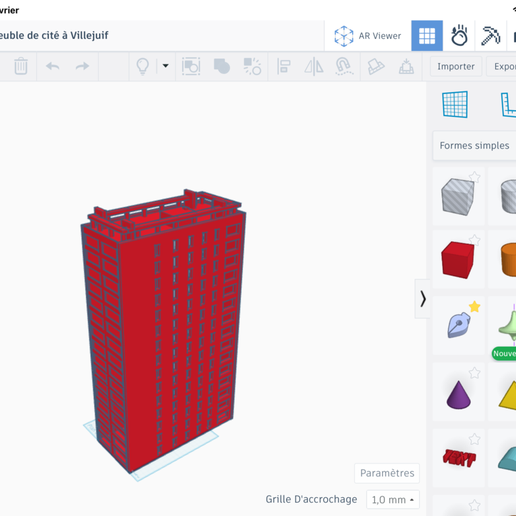Click the Importer button
516x516 pixels.
click(x=456, y=66)
